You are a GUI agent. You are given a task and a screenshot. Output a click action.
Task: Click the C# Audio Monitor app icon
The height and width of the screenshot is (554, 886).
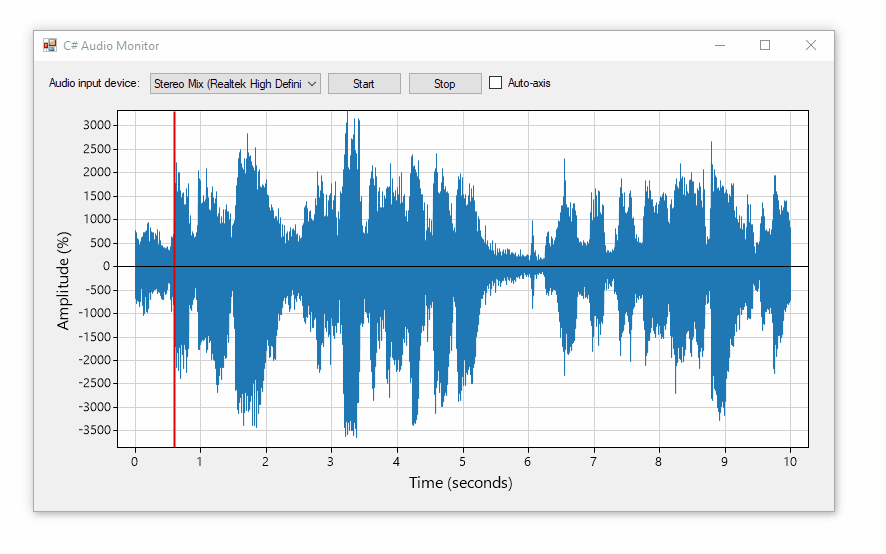tap(50, 45)
